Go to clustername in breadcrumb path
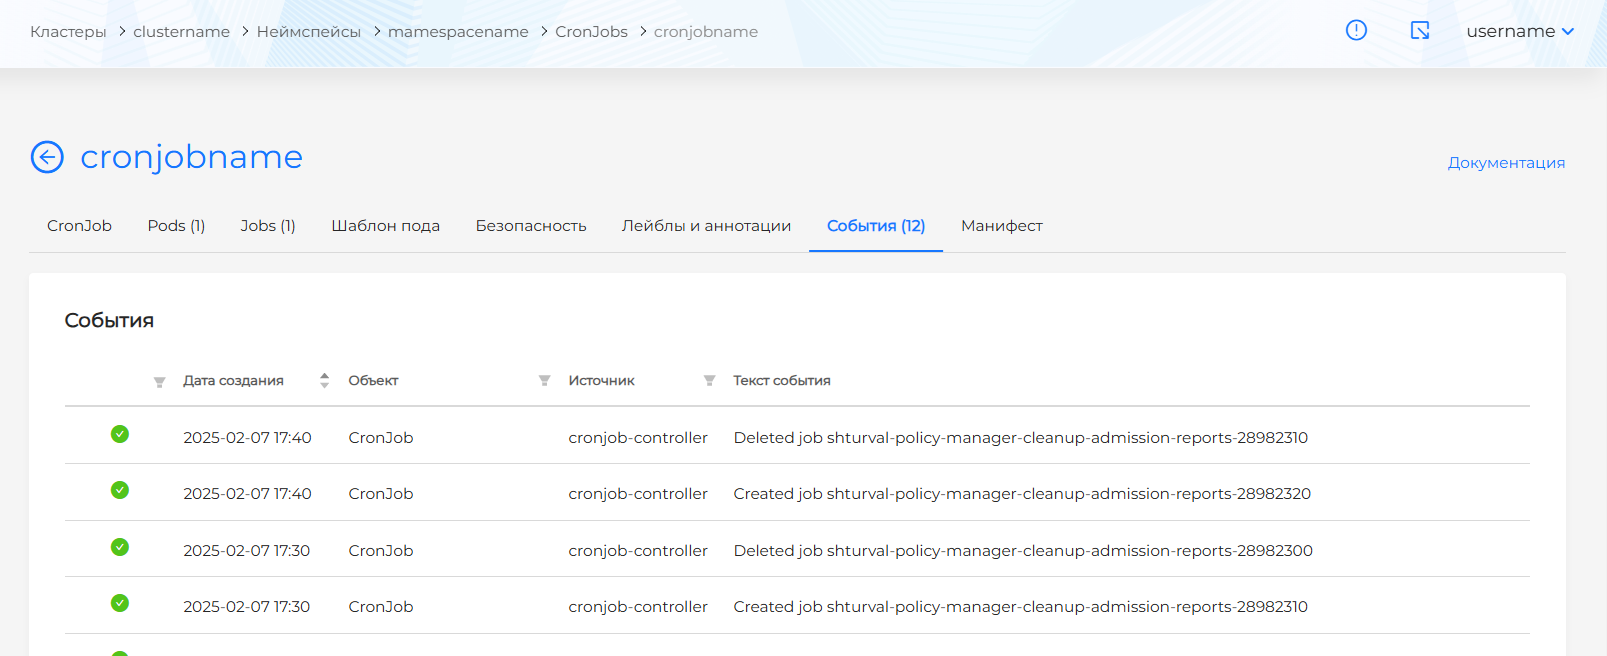1607x656 pixels. [x=181, y=32]
